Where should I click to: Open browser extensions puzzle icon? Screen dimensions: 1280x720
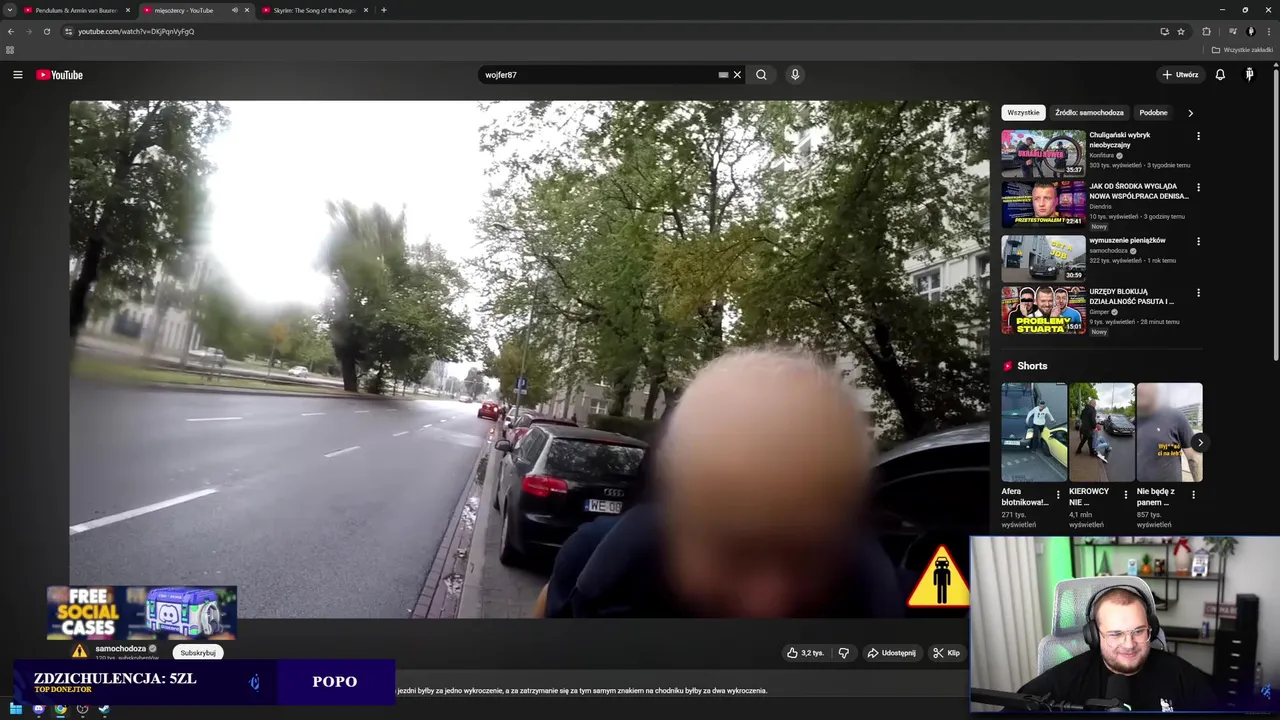tap(1206, 31)
